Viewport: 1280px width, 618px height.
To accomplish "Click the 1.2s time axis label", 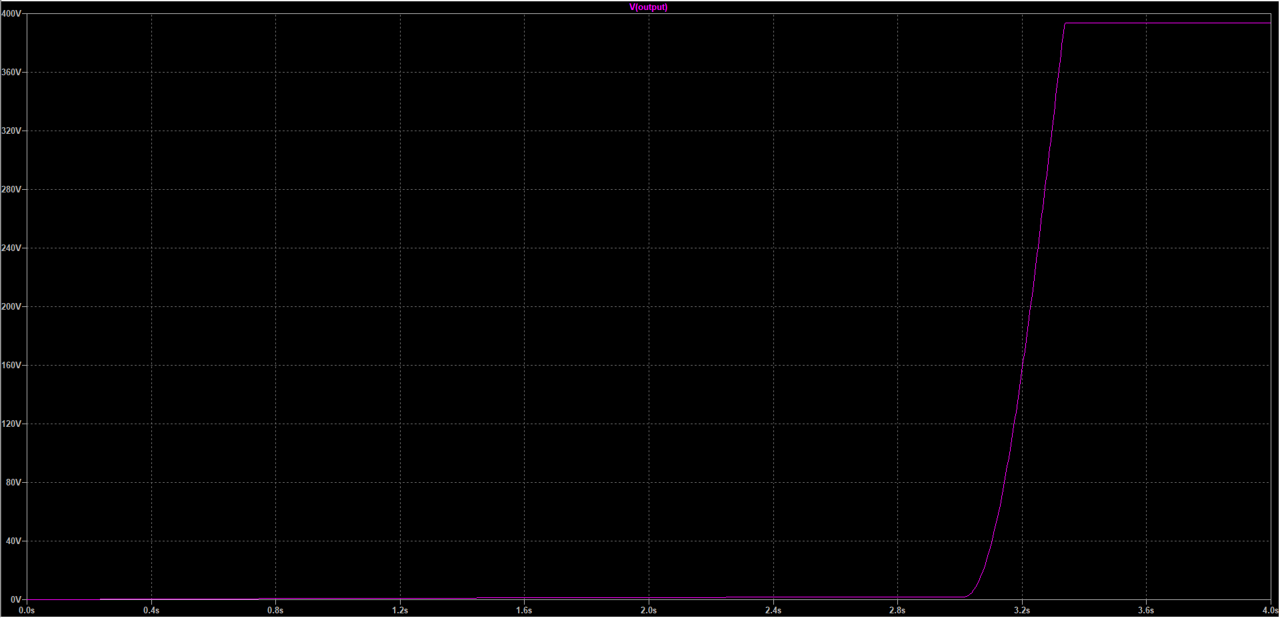I will point(400,610).
